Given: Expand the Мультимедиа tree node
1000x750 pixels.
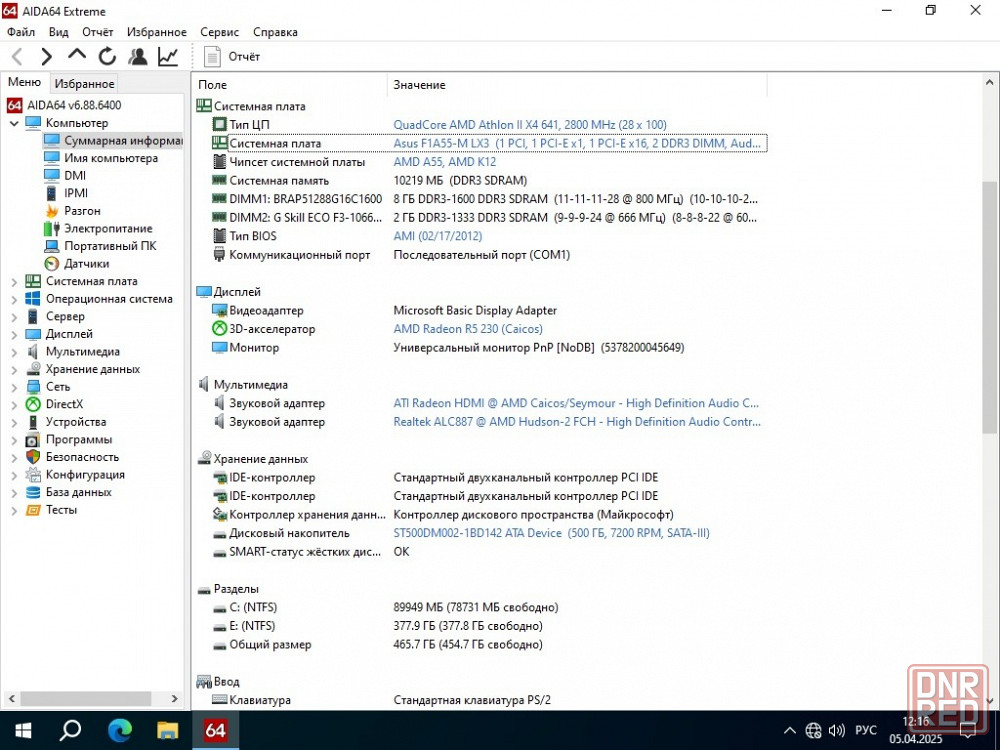Looking at the screenshot, I should click(14, 351).
